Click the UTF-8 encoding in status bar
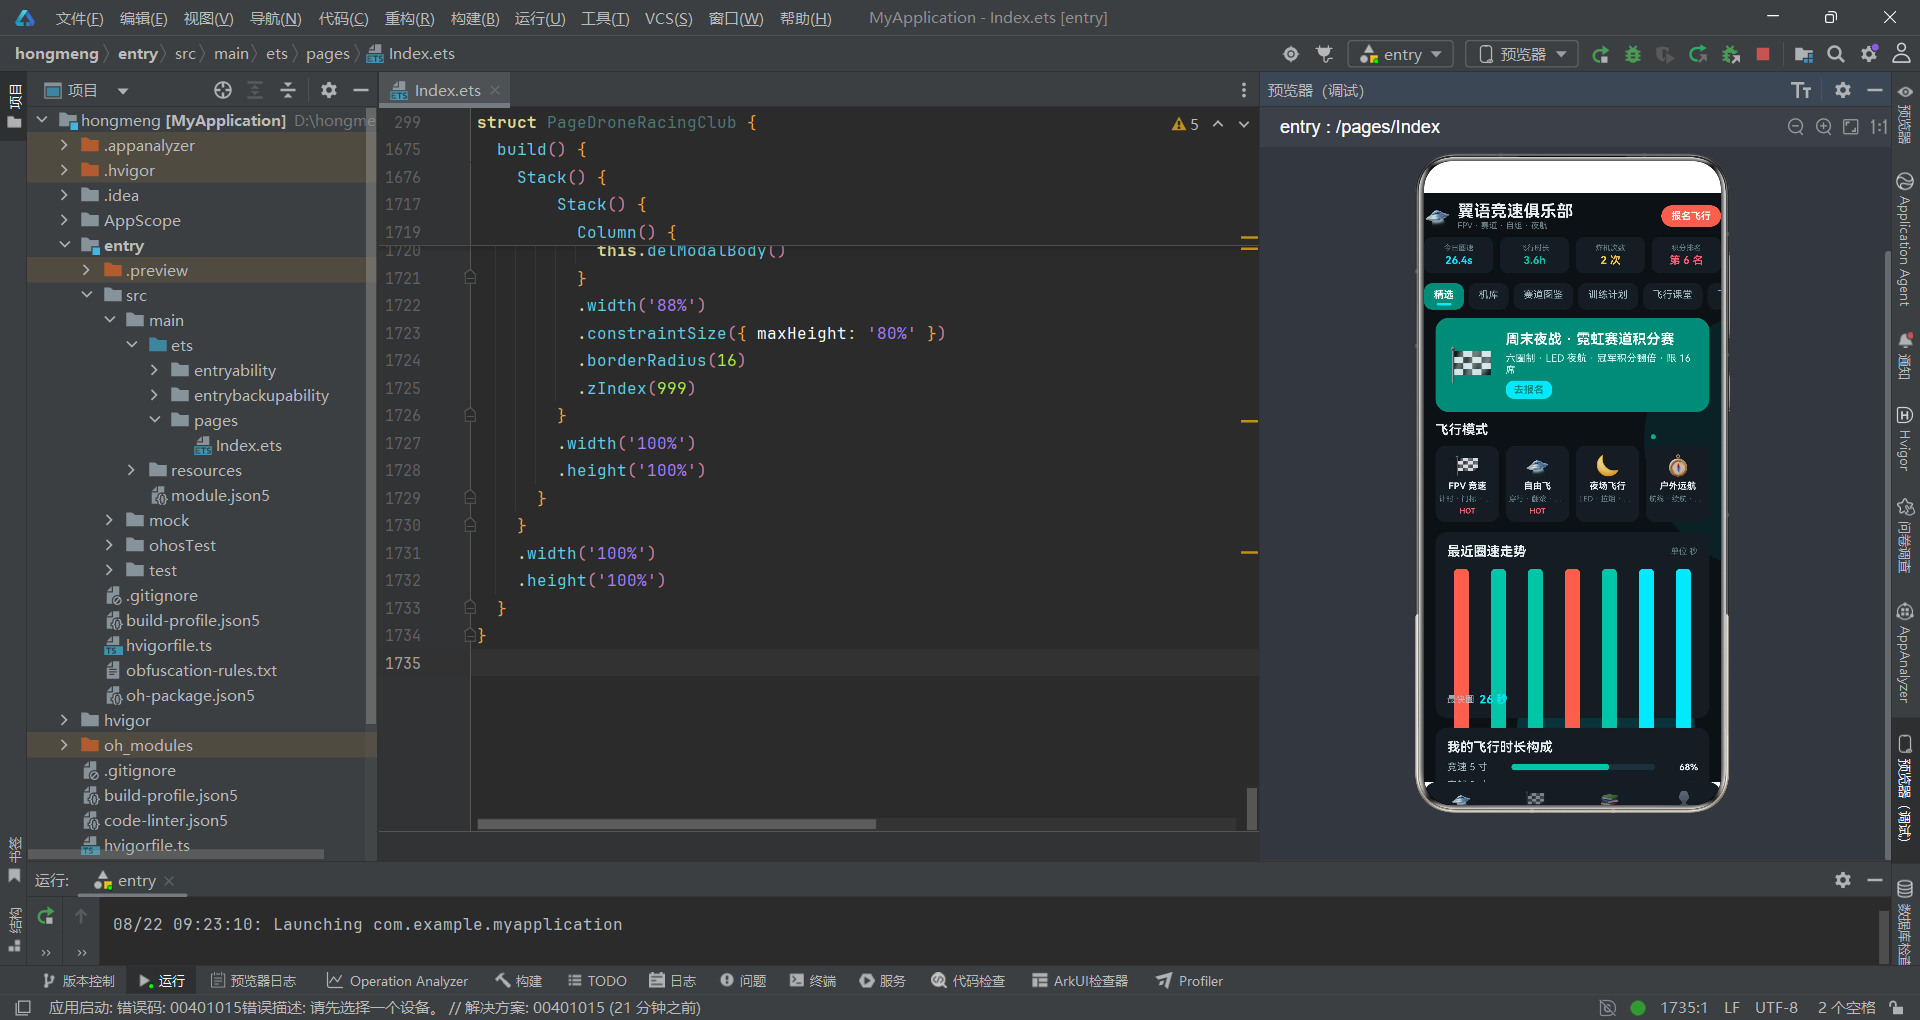The height and width of the screenshot is (1020, 1920). (1776, 1008)
